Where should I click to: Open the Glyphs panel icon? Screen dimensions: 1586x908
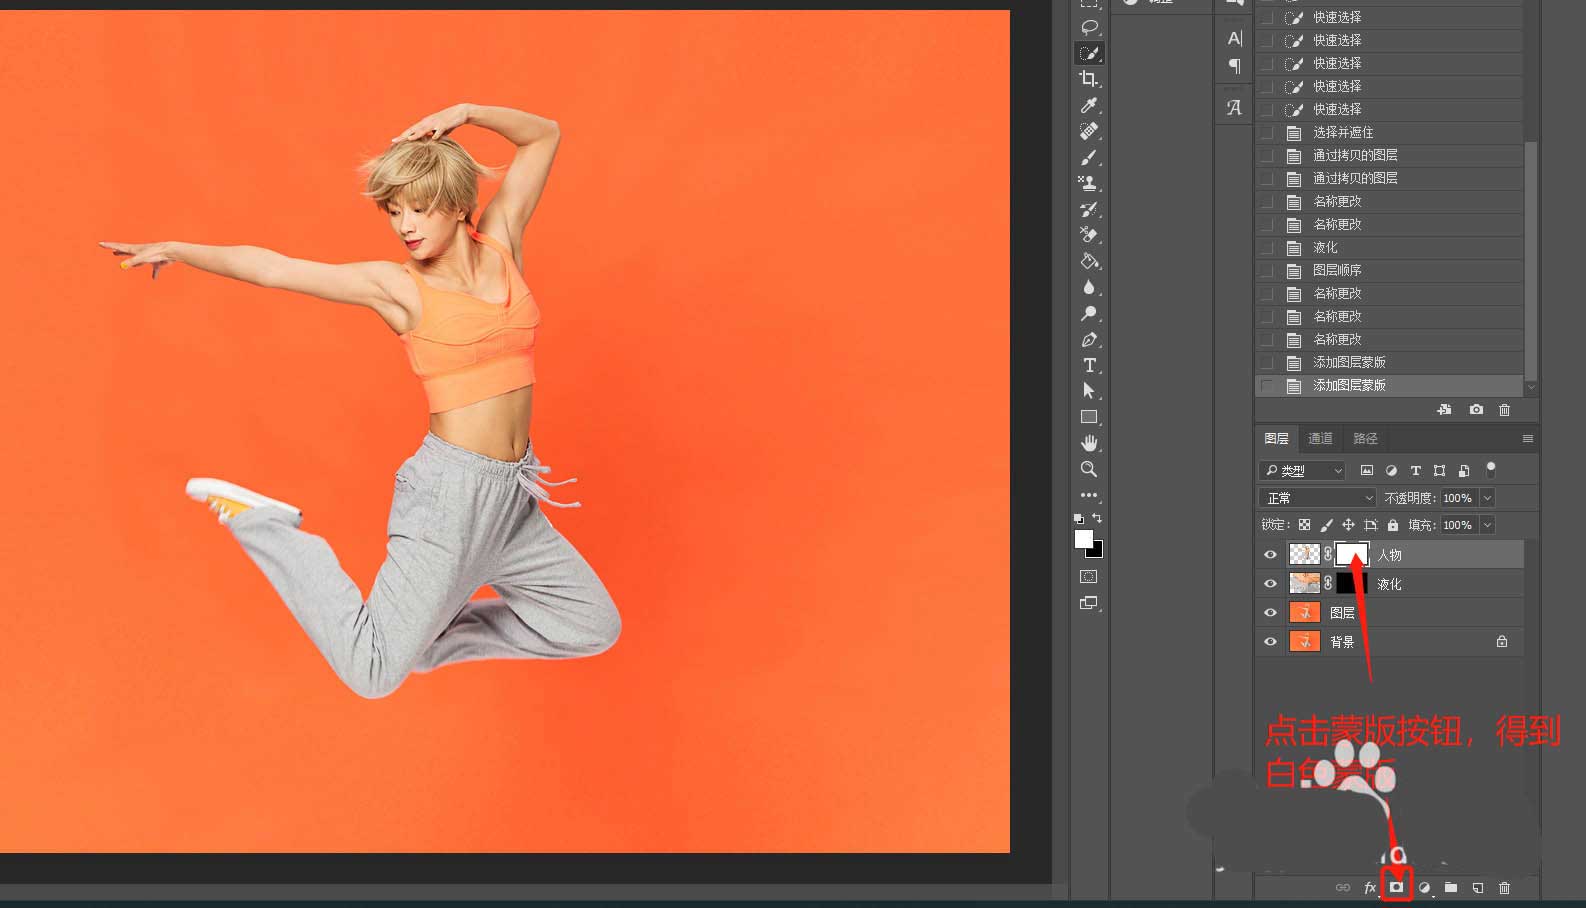(1235, 107)
